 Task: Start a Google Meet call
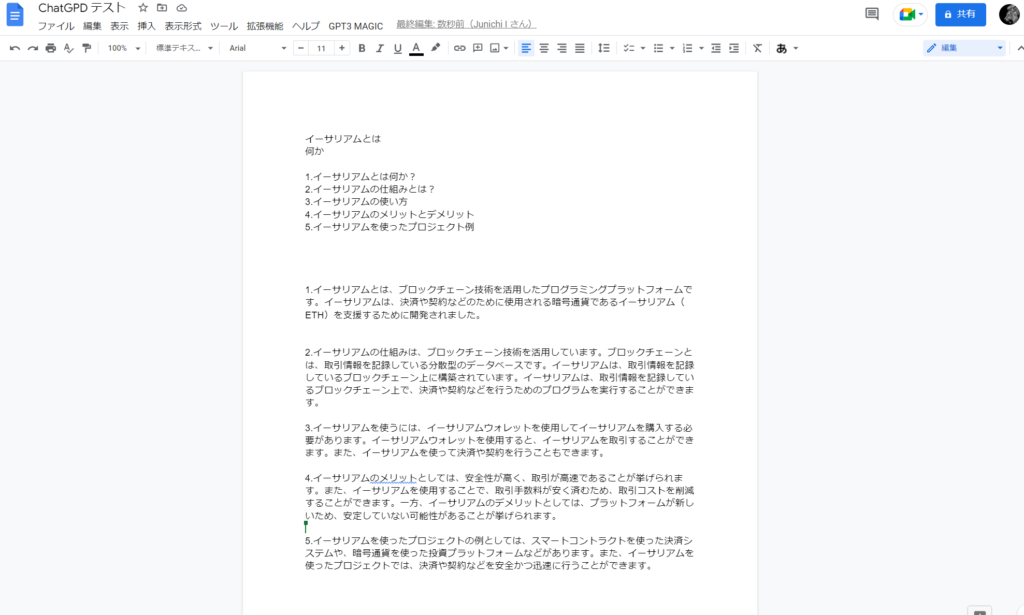tap(910, 14)
